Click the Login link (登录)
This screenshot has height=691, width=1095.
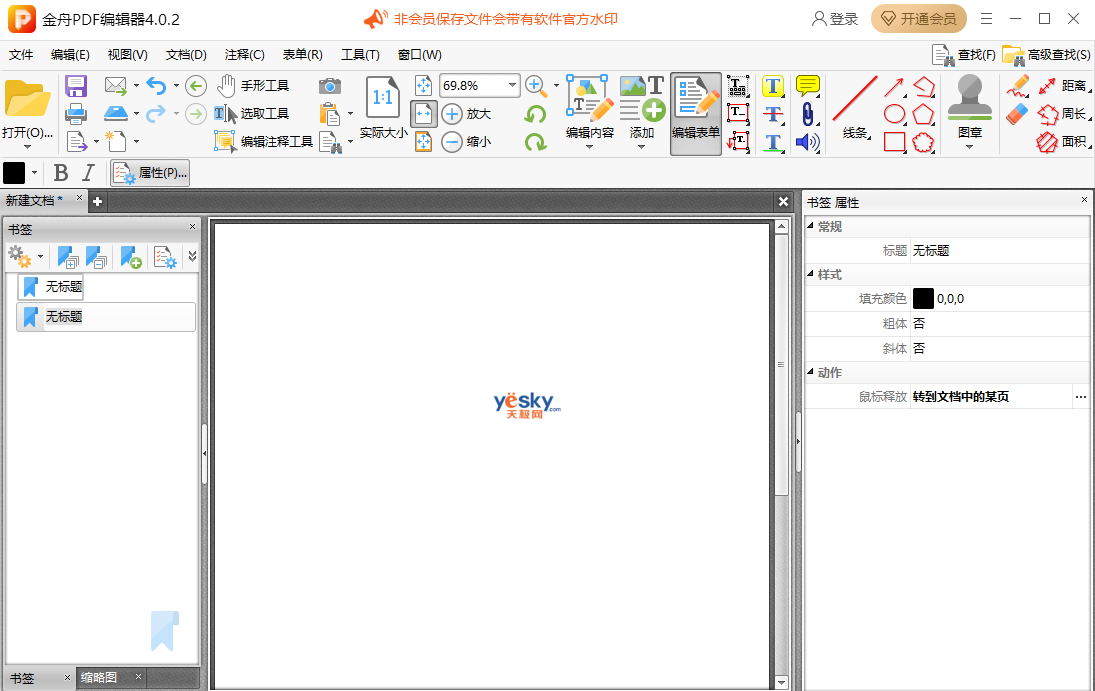[835, 19]
